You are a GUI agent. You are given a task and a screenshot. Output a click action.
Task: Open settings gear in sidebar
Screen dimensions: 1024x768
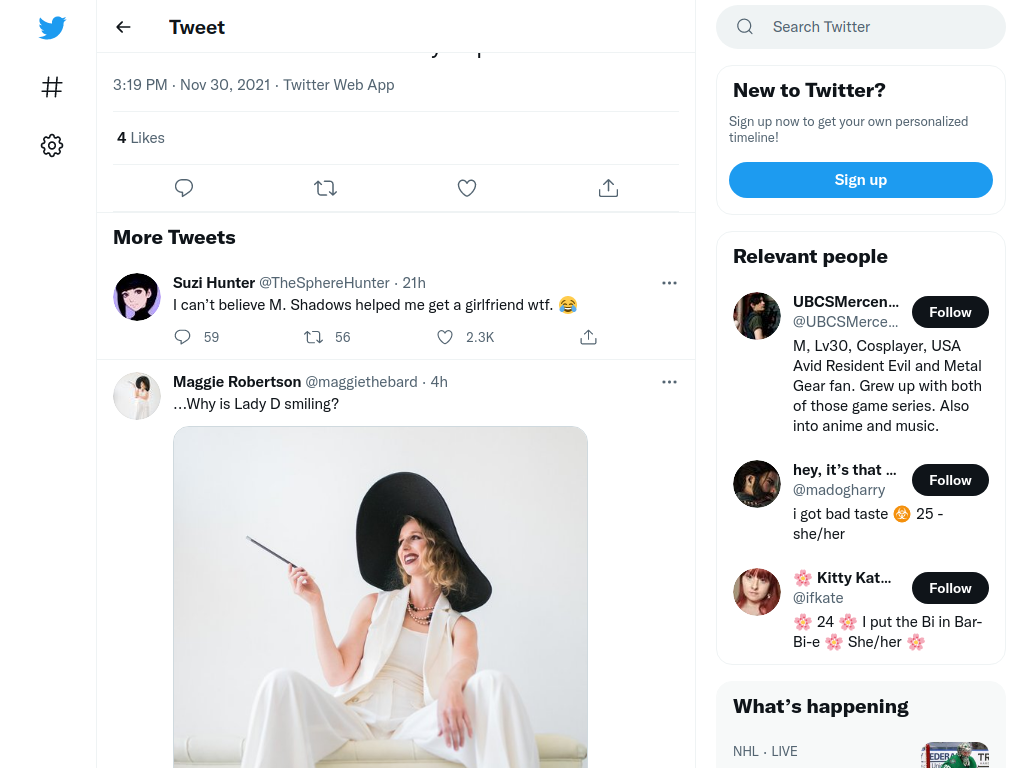pos(52,145)
